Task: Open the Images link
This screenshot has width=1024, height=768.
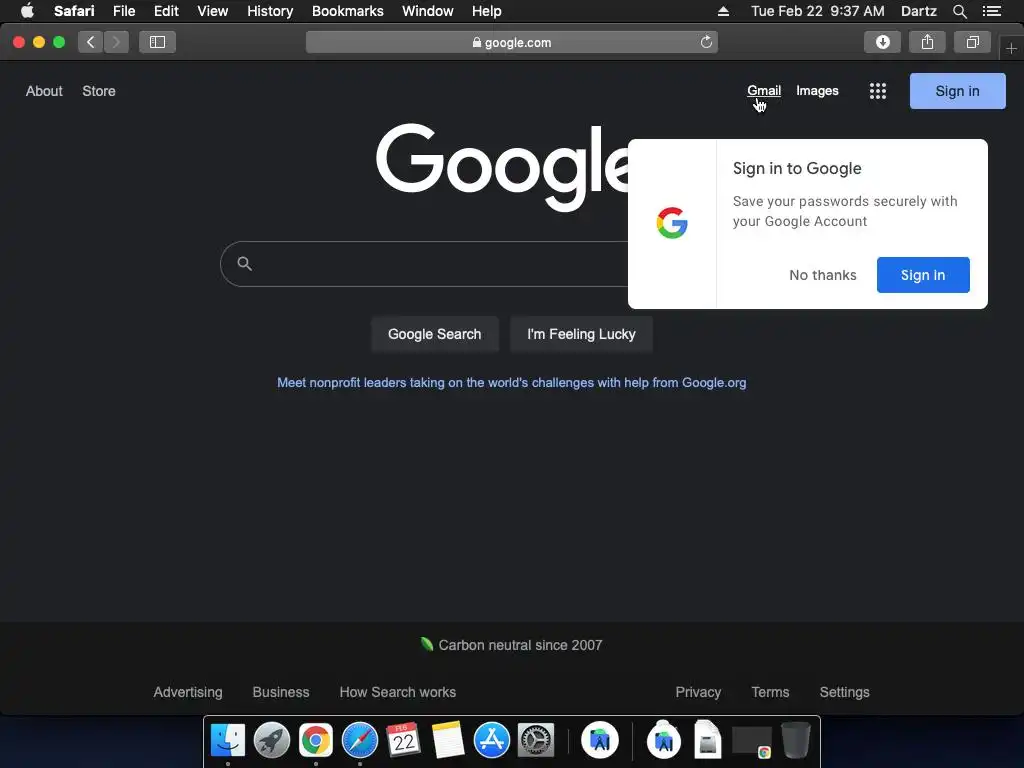Action: (x=817, y=91)
